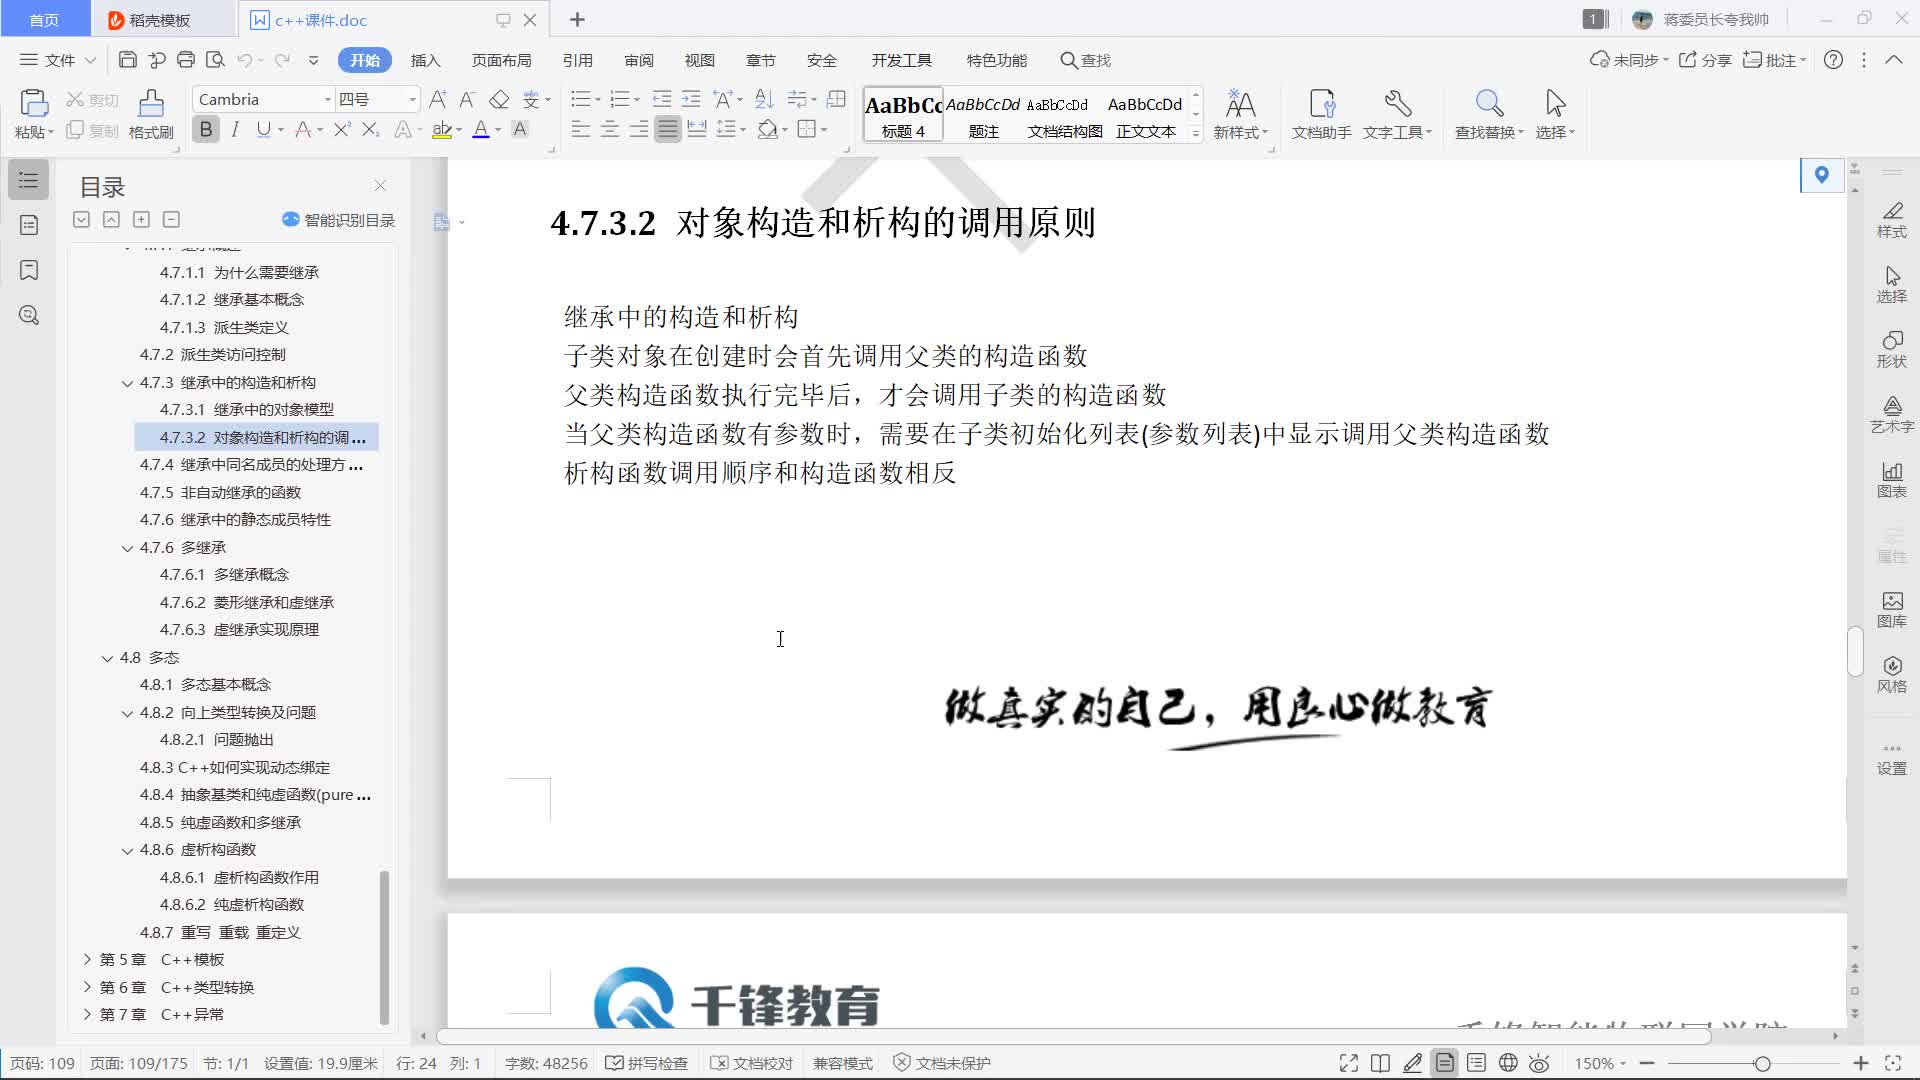The height and width of the screenshot is (1080, 1920).
Task: Select justify alignment
Action: [x=667, y=129]
